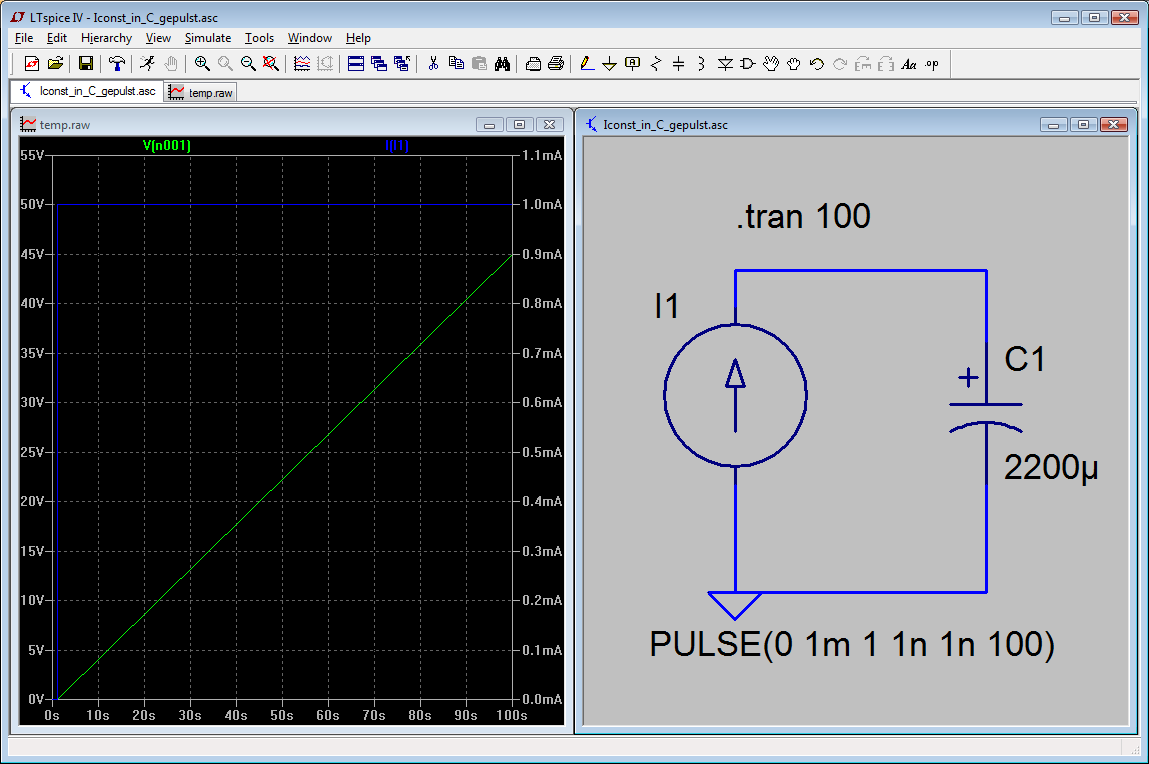
Task: Click the Close All Windows toolbar icon
Action: (x=402, y=64)
